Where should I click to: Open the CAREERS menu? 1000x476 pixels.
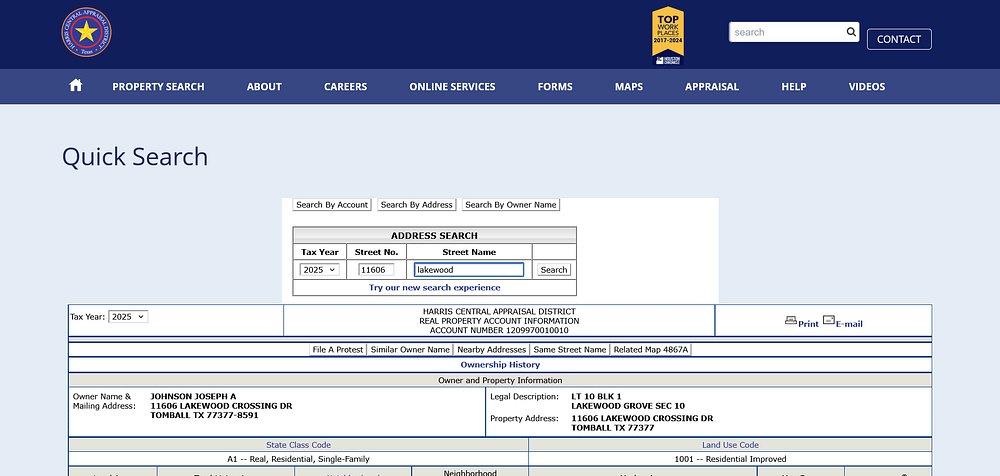point(345,87)
